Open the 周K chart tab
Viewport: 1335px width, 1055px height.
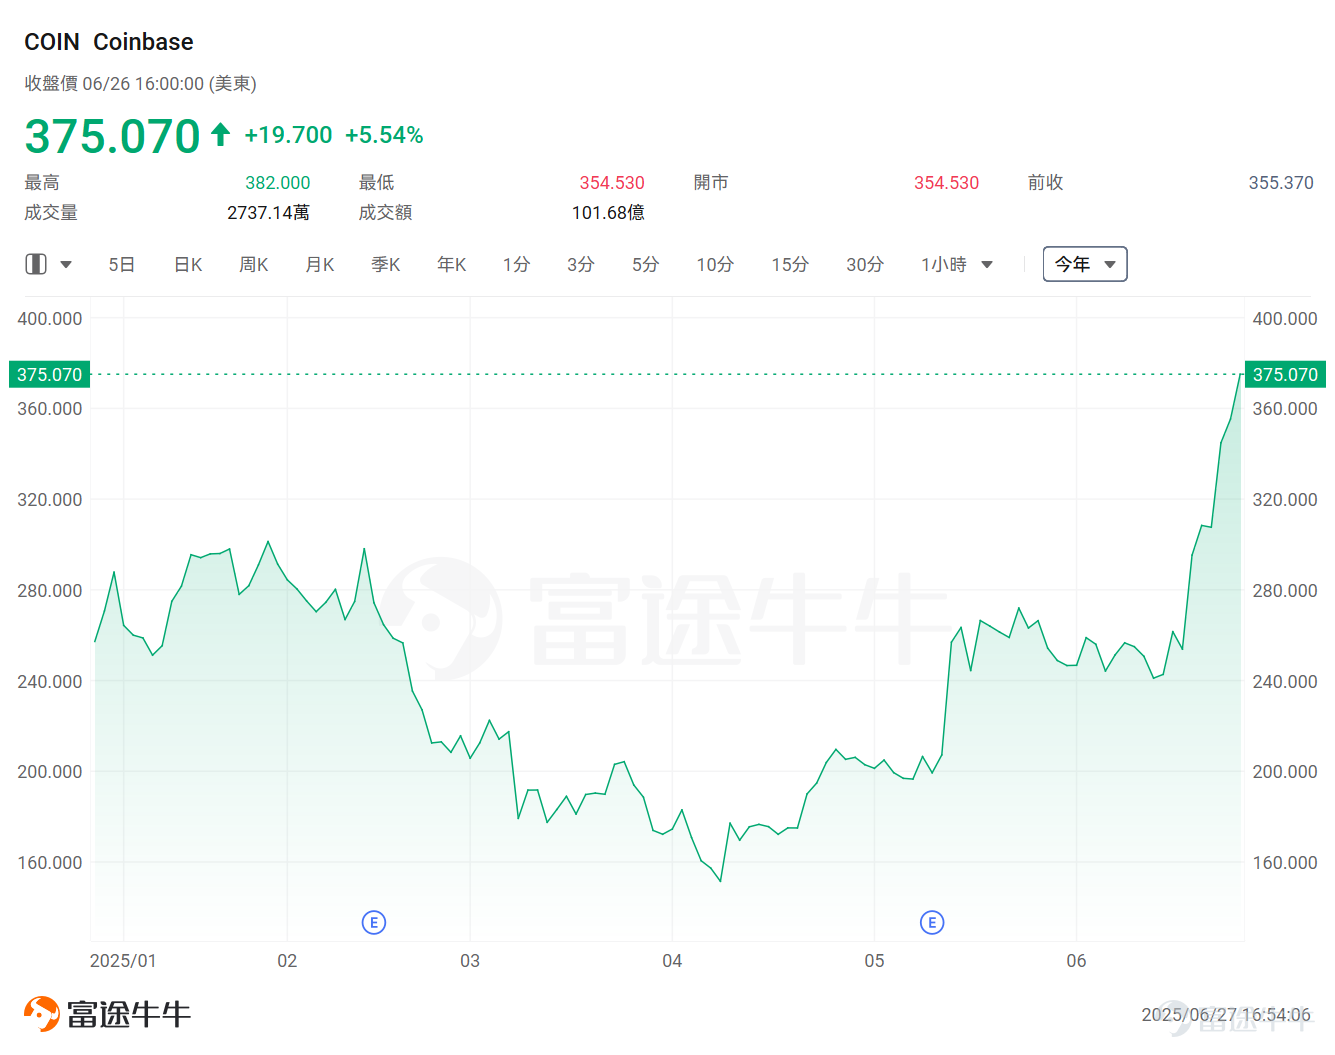254,264
